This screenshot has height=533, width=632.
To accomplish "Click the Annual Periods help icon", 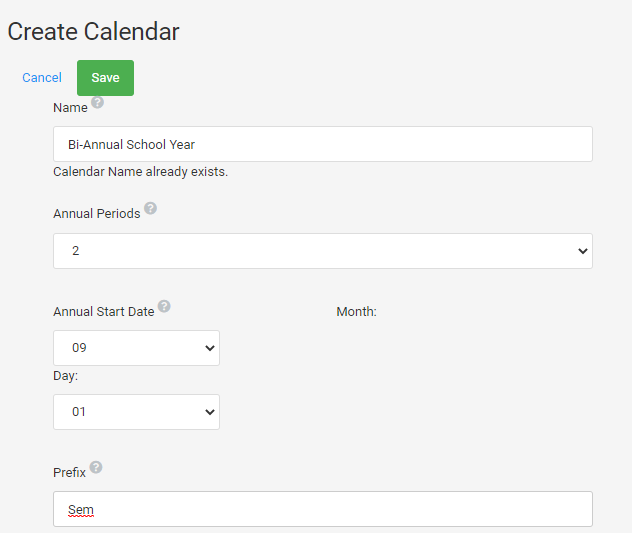I will [x=150, y=208].
